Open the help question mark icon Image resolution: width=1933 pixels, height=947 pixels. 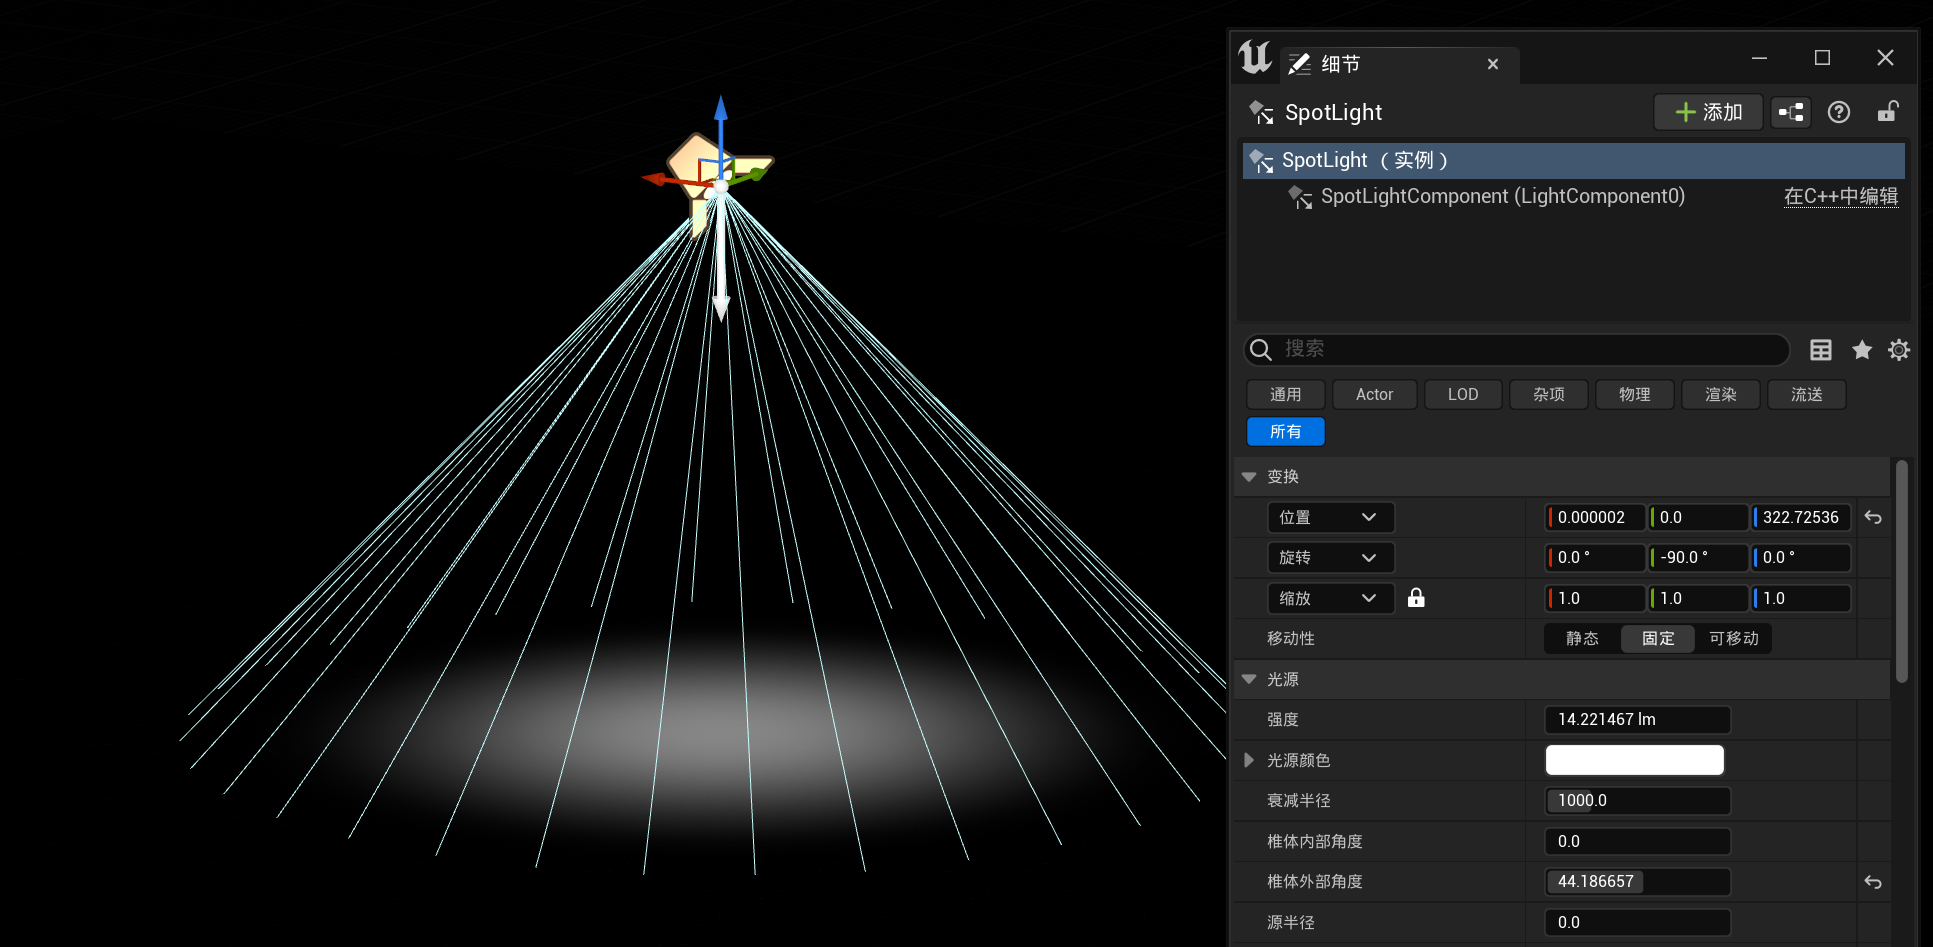(x=1838, y=112)
